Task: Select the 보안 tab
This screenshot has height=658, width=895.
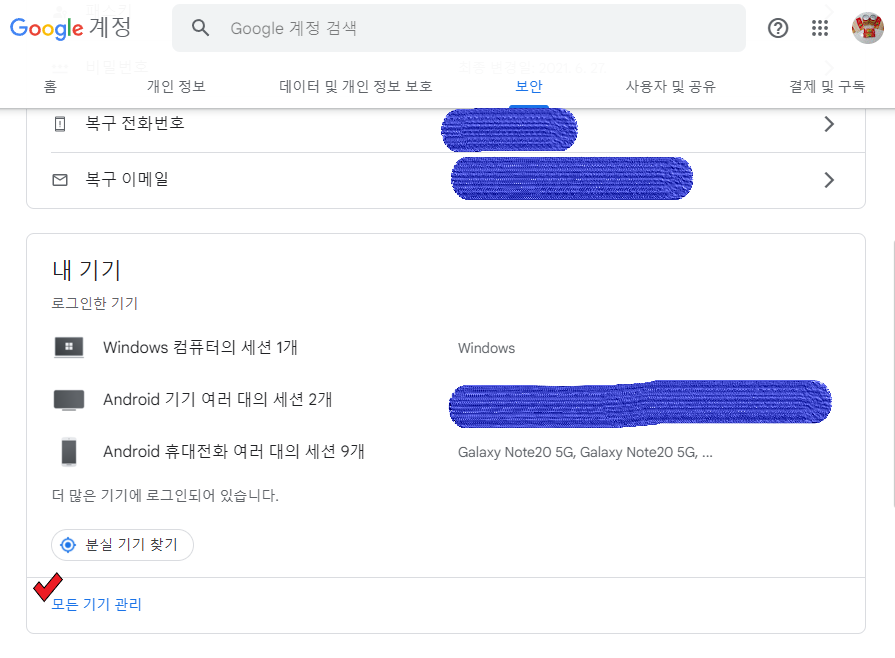Action: 529,86
